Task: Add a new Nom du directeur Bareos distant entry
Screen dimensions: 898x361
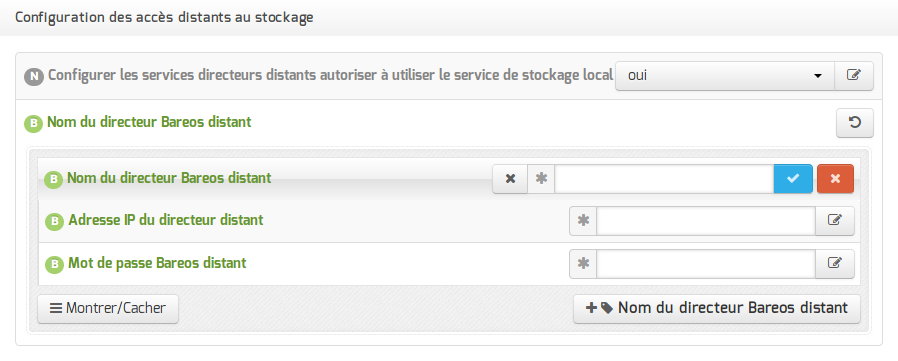Action: coord(716,308)
